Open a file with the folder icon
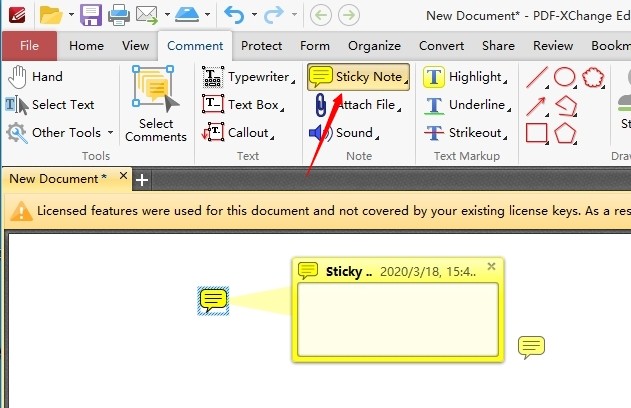 [x=51, y=15]
